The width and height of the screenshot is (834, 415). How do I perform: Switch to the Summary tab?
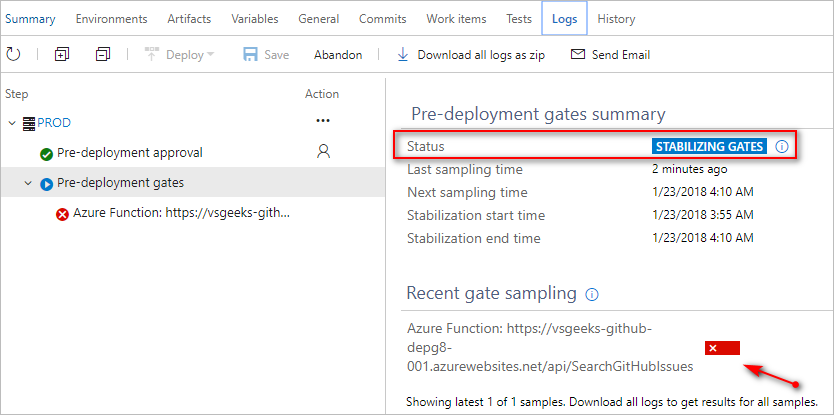(x=30, y=19)
